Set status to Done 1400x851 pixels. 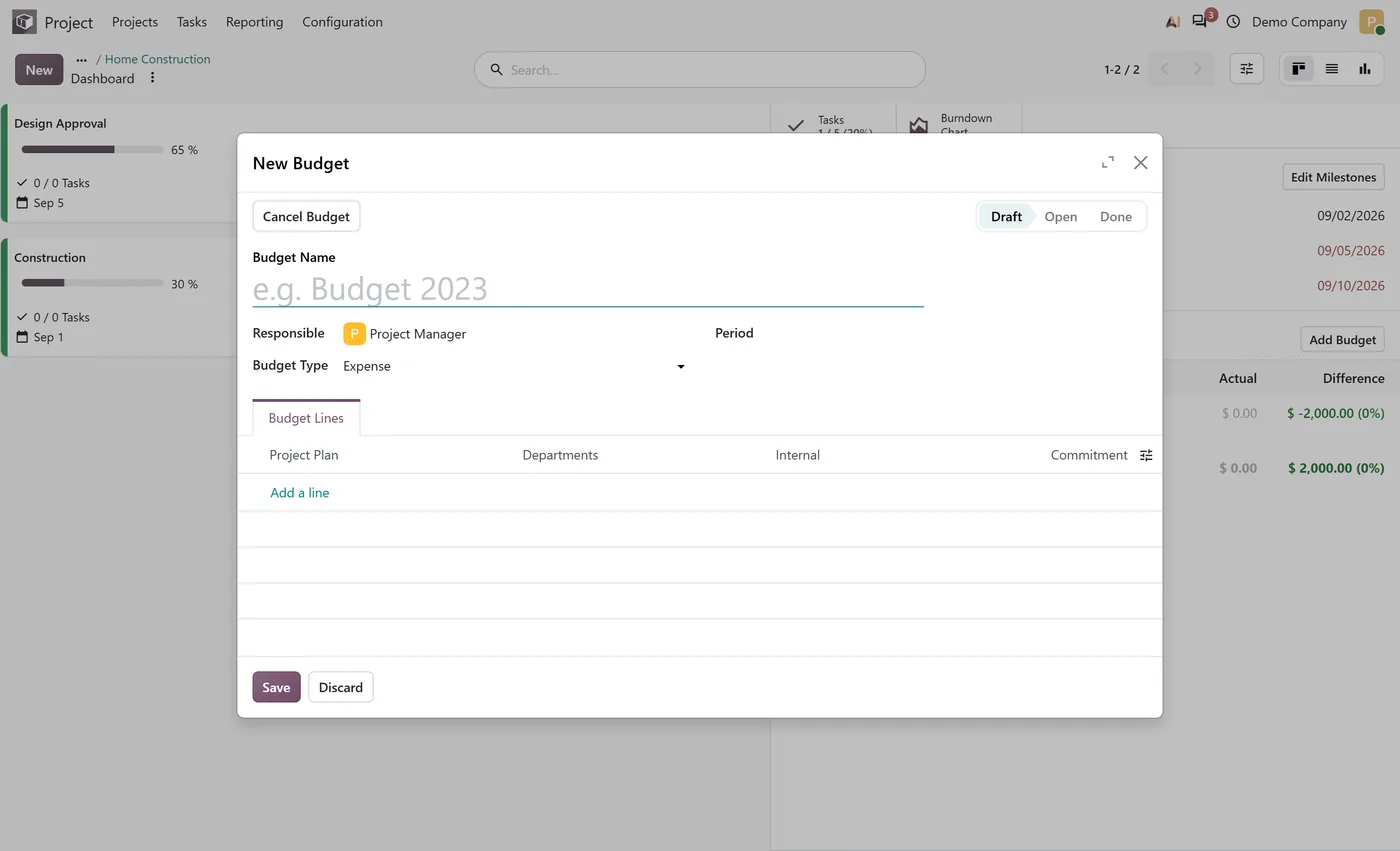1115,216
